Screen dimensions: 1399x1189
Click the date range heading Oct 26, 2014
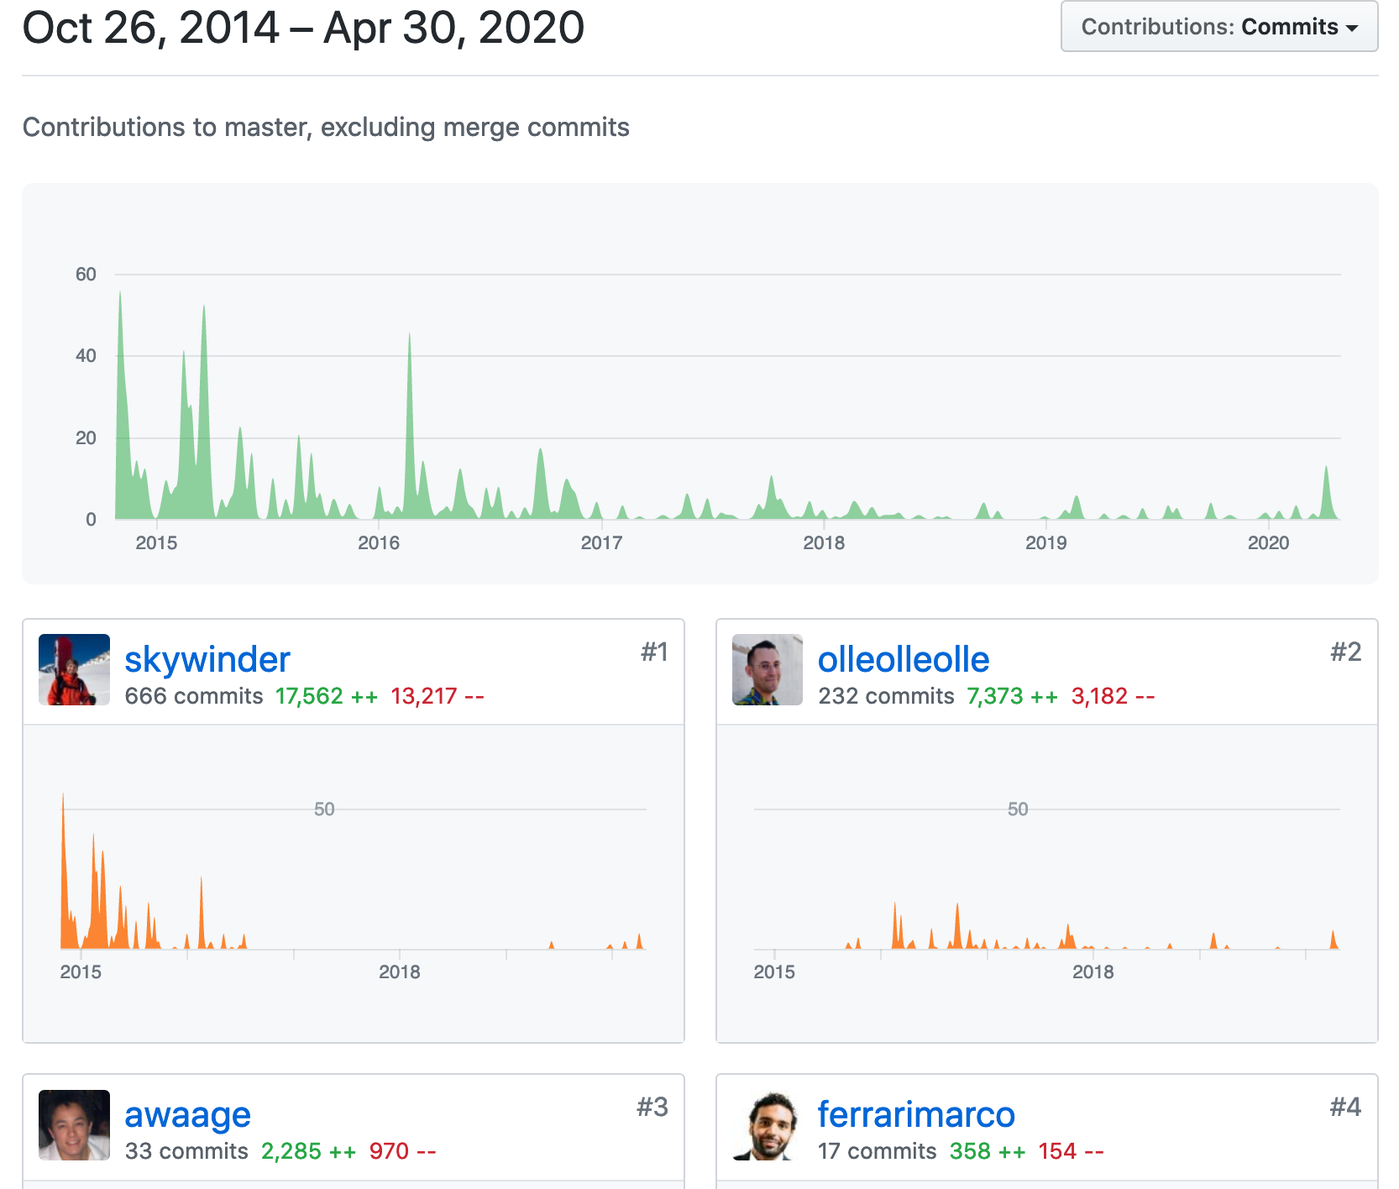click(303, 28)
